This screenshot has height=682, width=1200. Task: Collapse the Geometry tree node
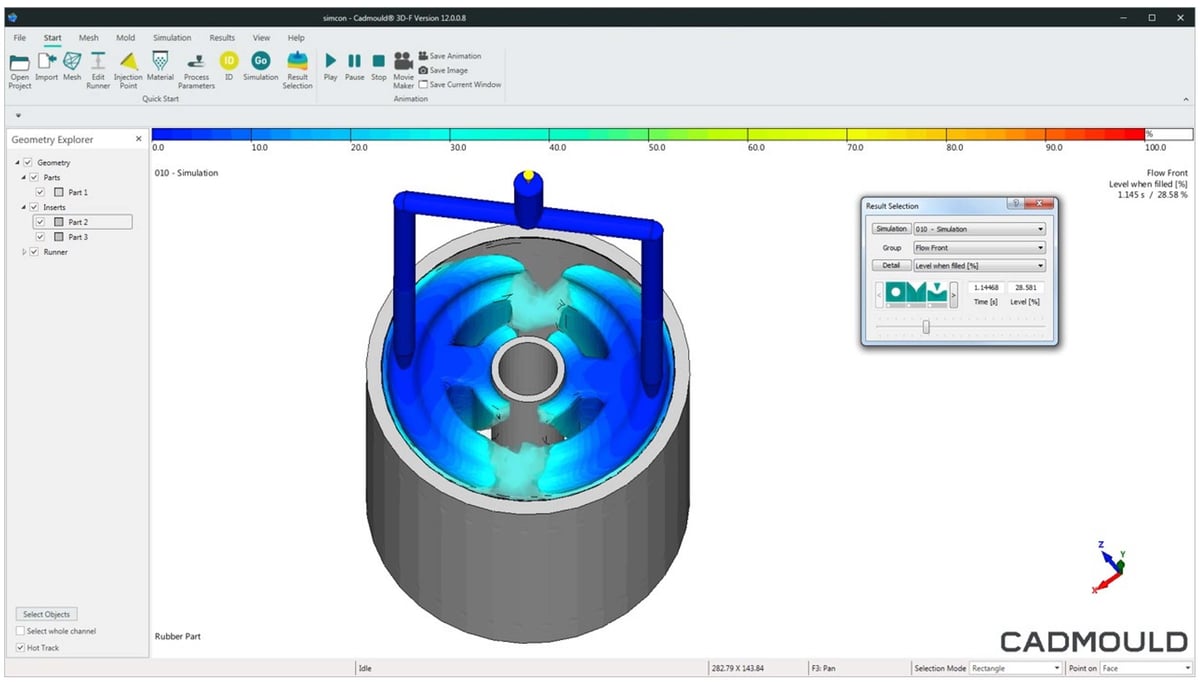(18, 162)
